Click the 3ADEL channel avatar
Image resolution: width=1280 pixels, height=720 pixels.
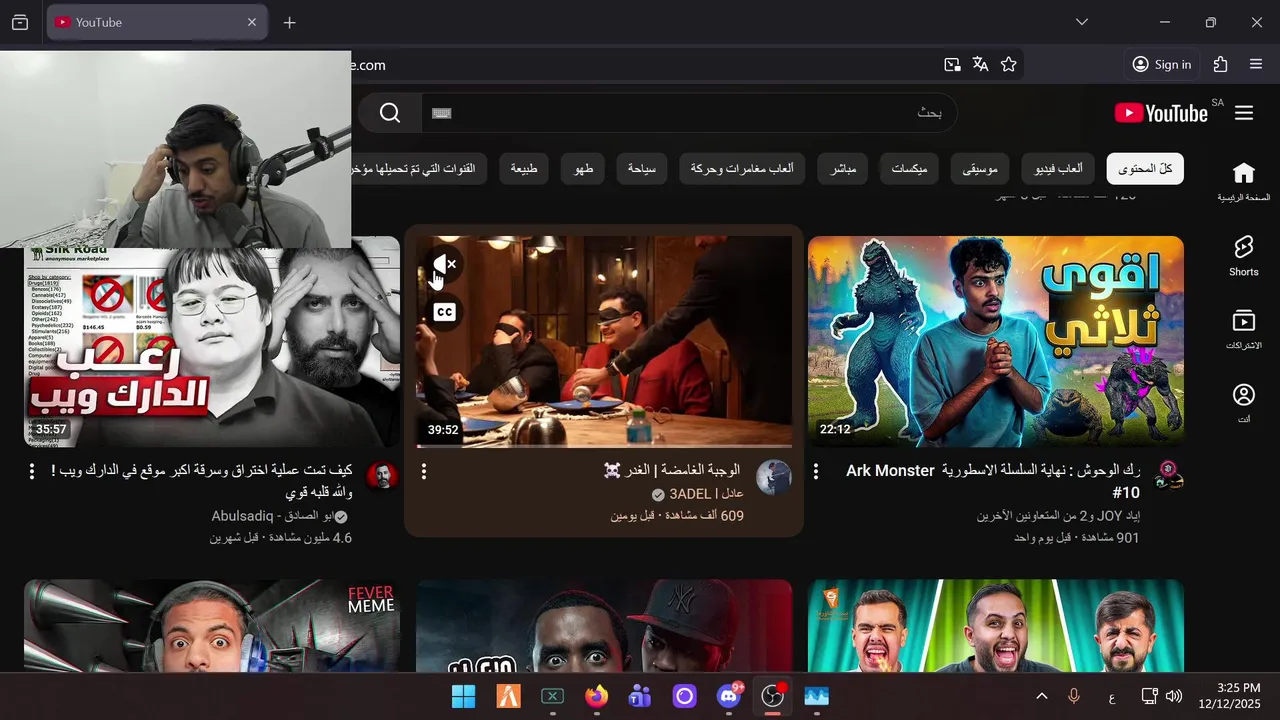coord(773,477)
